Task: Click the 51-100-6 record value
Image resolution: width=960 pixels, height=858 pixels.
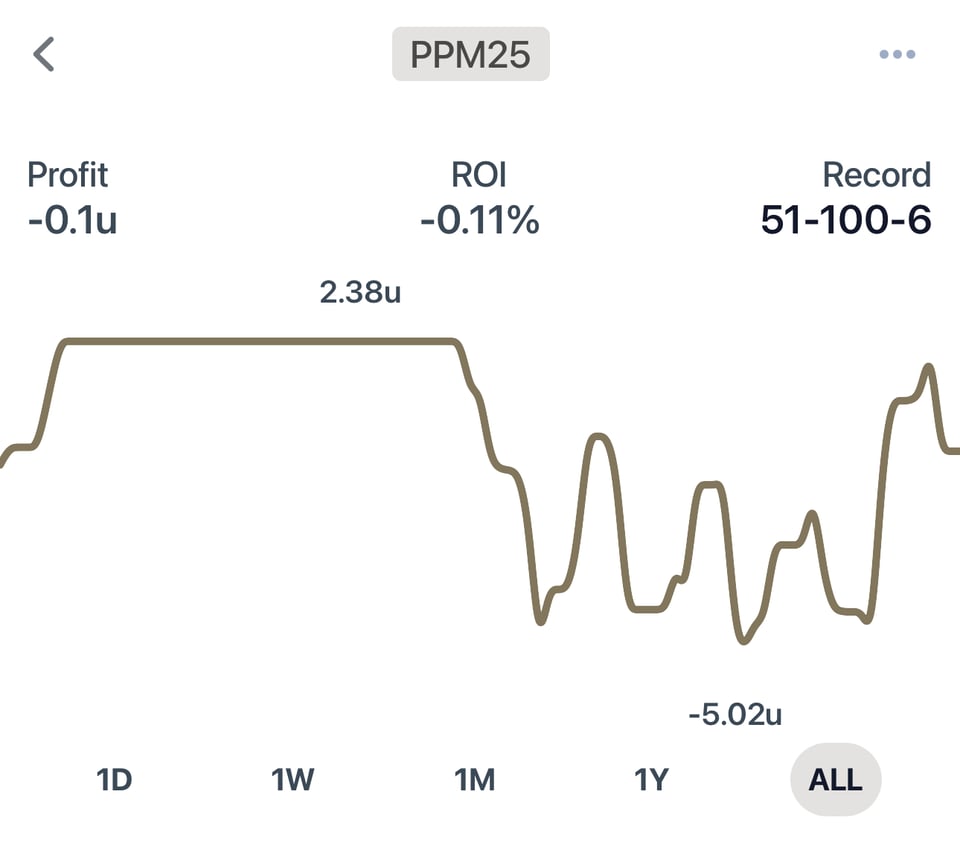Action: 846,220
